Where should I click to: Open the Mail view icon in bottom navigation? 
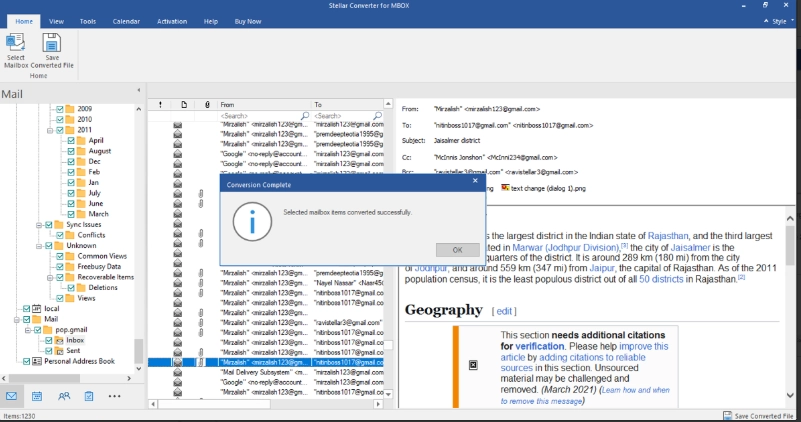click(11, 396)
